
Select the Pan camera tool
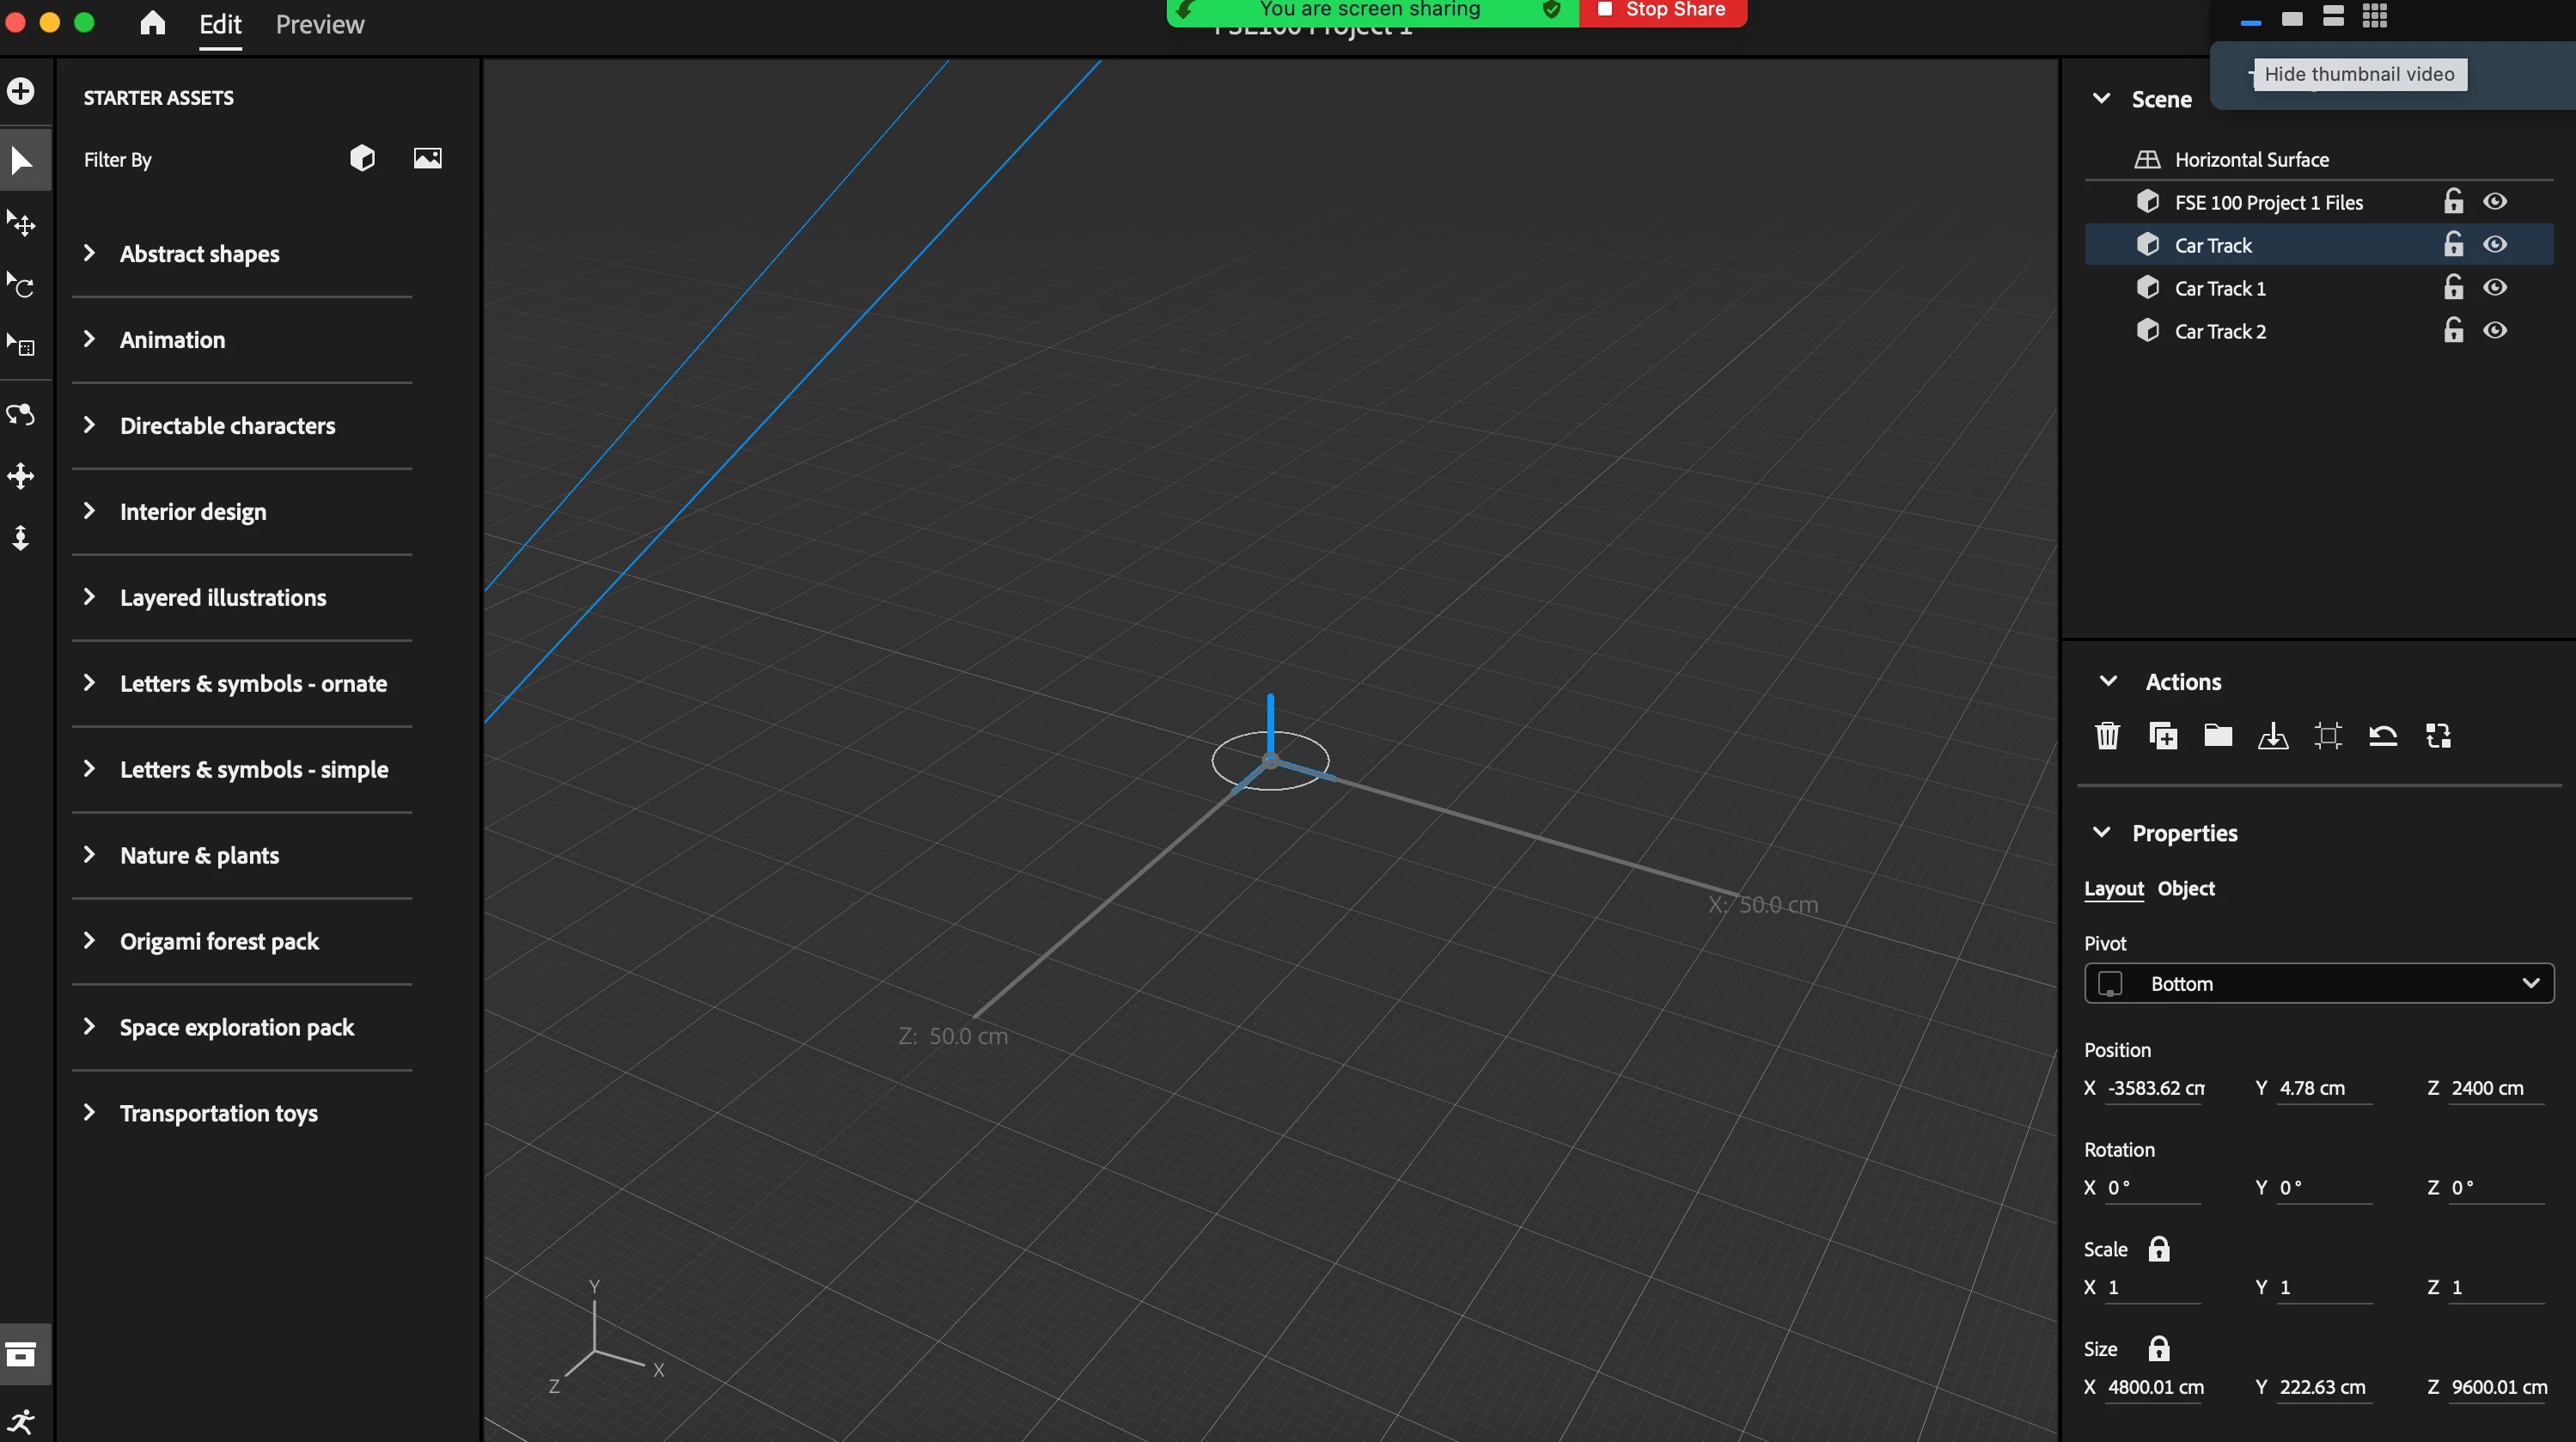(x=21, y=476)
